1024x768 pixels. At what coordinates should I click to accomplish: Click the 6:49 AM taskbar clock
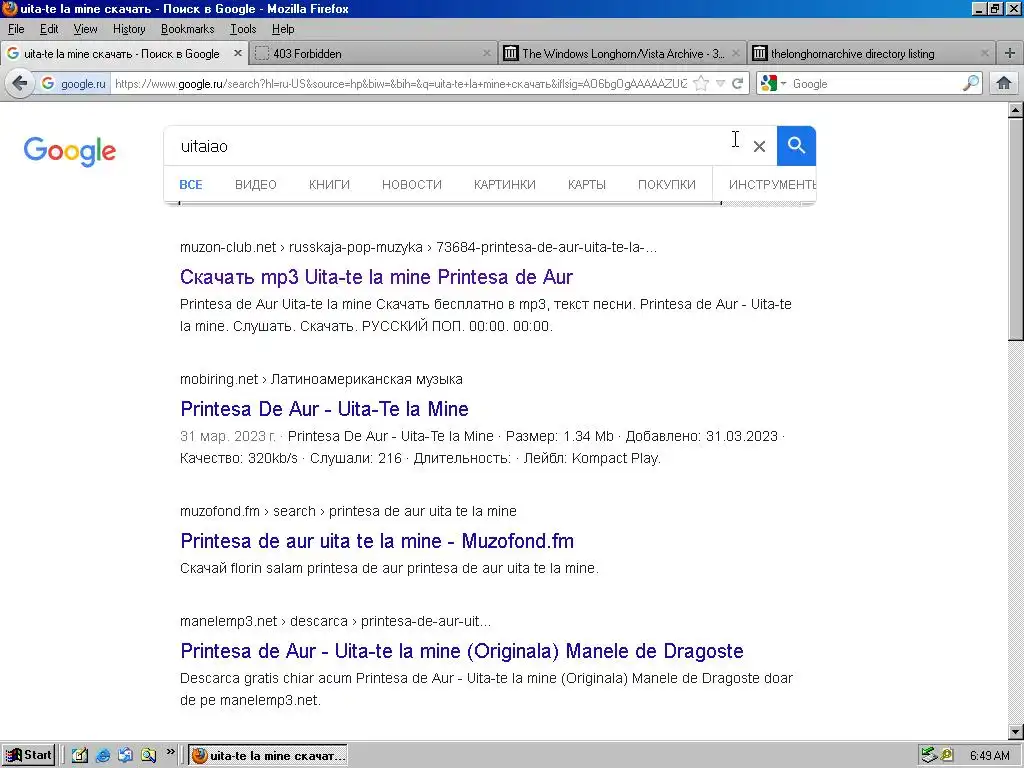click(x=989, y=756)
